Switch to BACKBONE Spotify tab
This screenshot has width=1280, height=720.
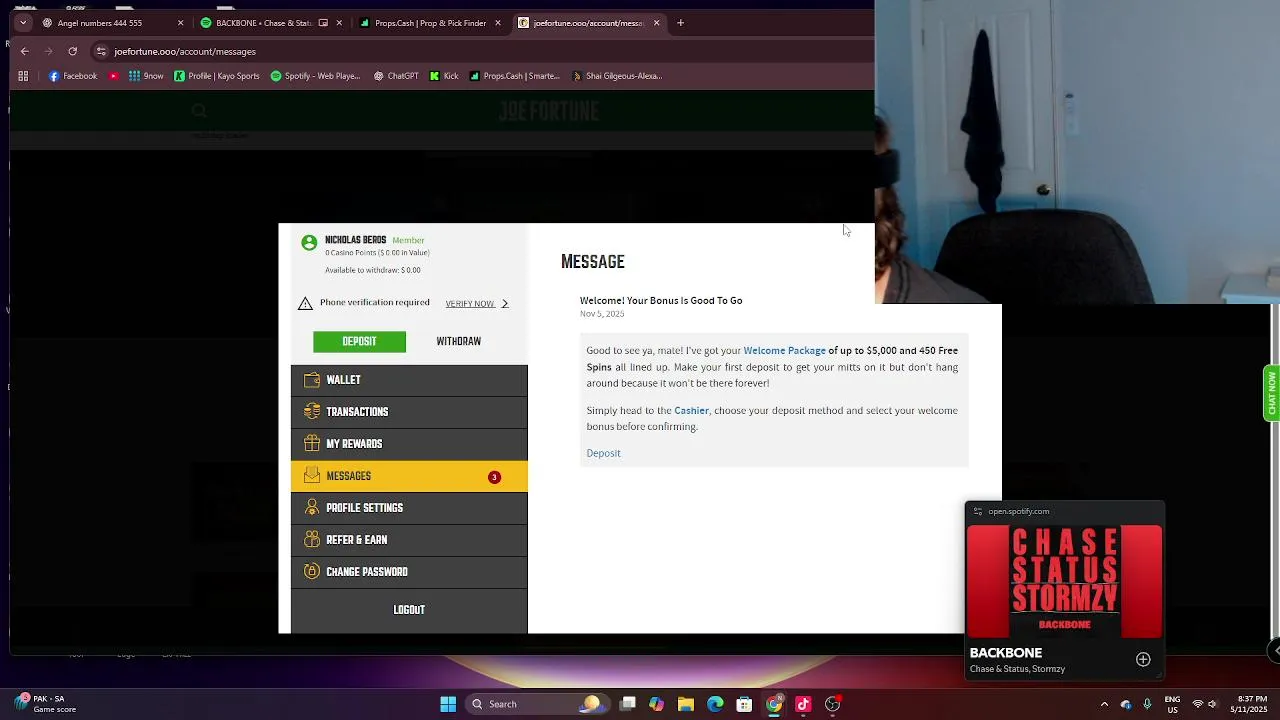tap(264, 23)
